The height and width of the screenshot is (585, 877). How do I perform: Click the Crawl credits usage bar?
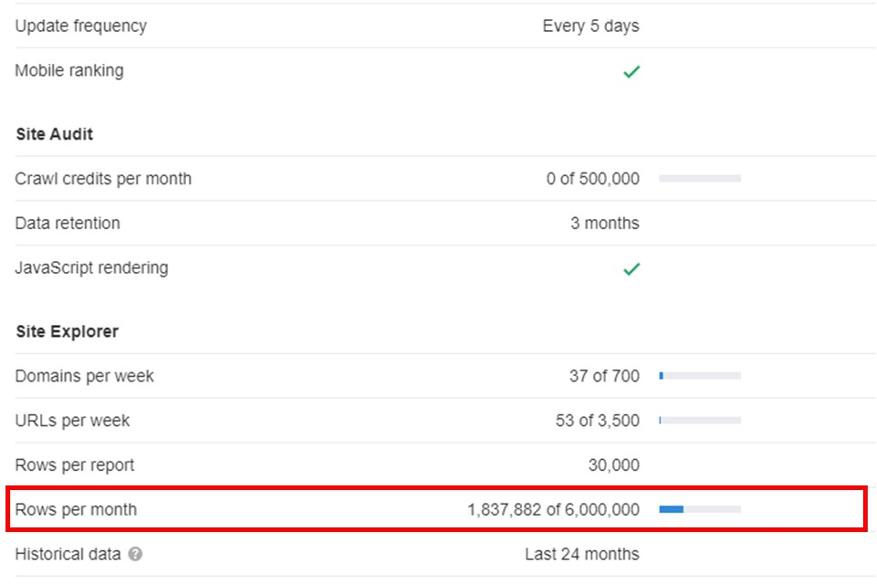(699, 179)
